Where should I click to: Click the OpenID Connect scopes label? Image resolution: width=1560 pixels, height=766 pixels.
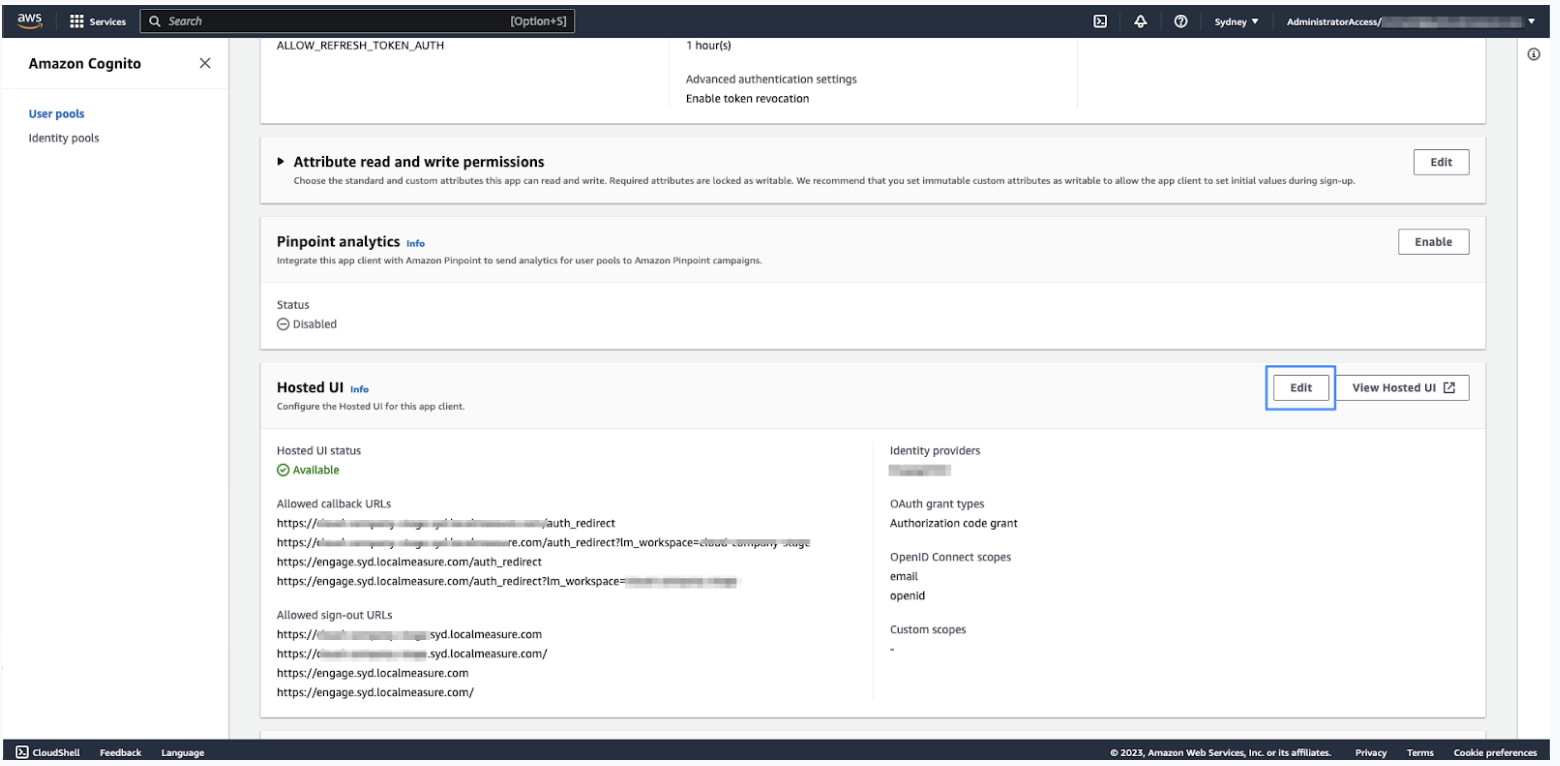pos(950,557)
